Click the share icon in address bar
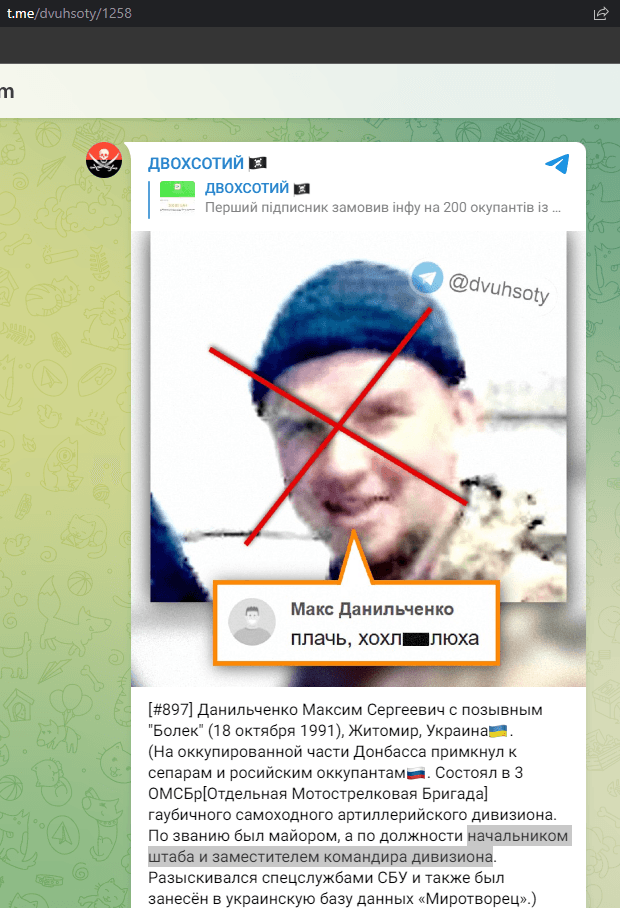Viewport: 620px width, 908px height. (601, 13)
